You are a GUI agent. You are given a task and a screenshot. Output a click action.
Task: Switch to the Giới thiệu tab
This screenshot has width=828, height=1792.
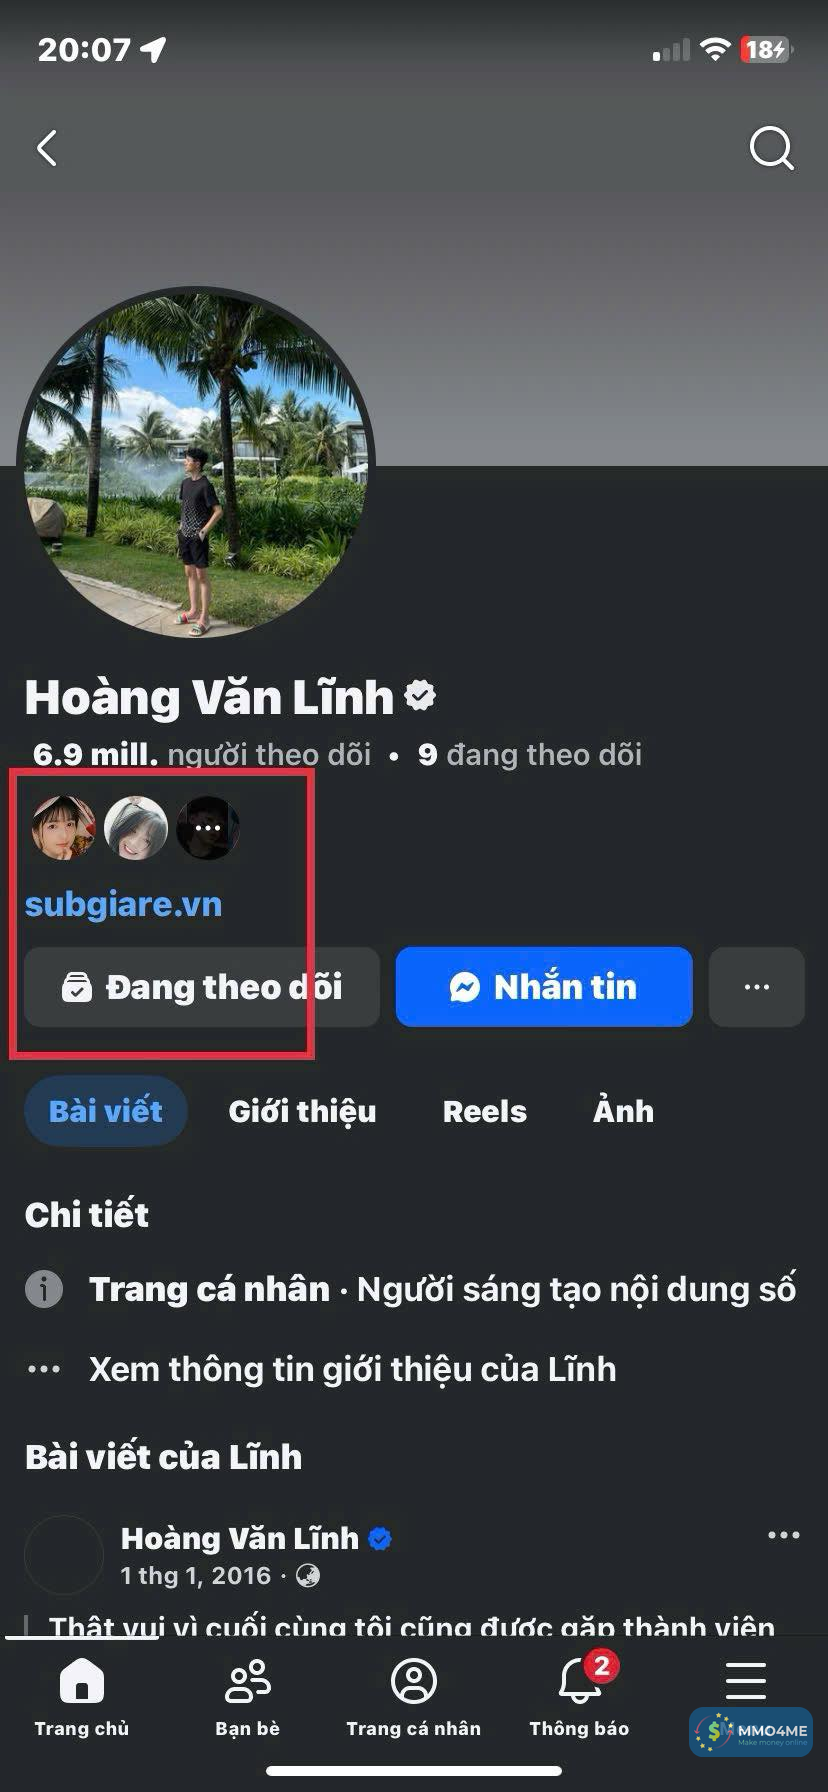(302, 1111)
